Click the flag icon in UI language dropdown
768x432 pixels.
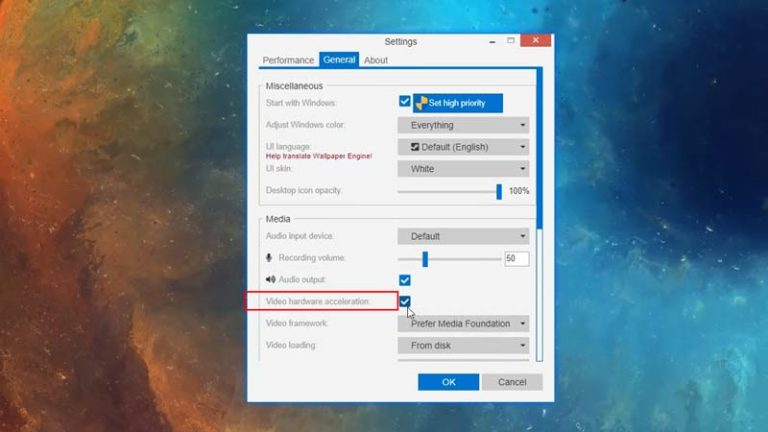click(415, 147)
